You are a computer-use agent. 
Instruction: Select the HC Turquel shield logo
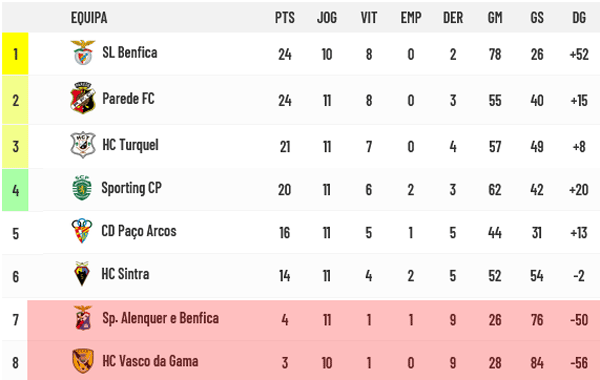coord(83,145)
